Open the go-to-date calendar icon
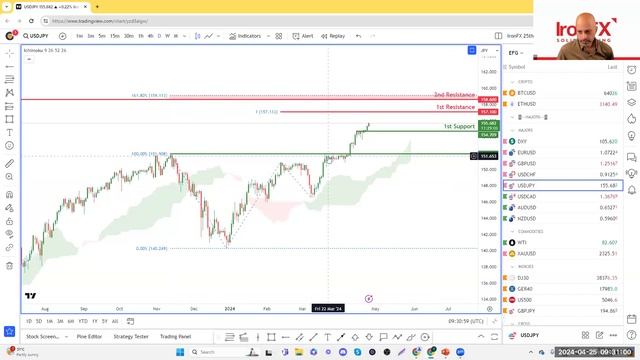The image size is (640, 360). [x=130, y=321]
